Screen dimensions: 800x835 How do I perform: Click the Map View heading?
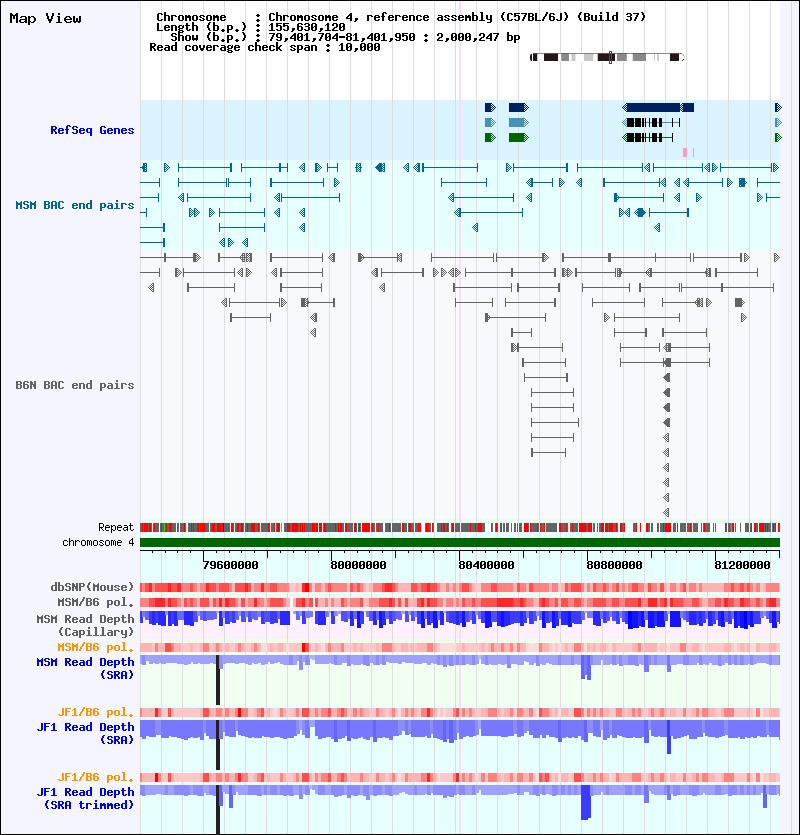click(x=45, y=19)
